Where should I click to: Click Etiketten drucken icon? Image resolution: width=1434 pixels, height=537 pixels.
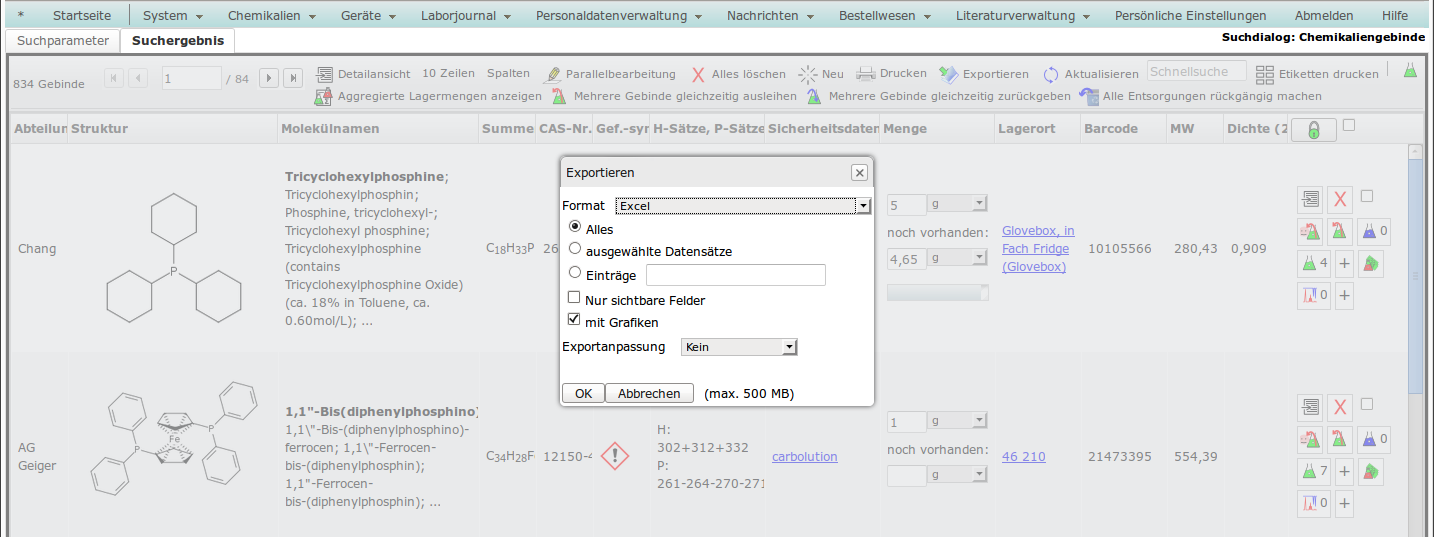point(1265,74)
